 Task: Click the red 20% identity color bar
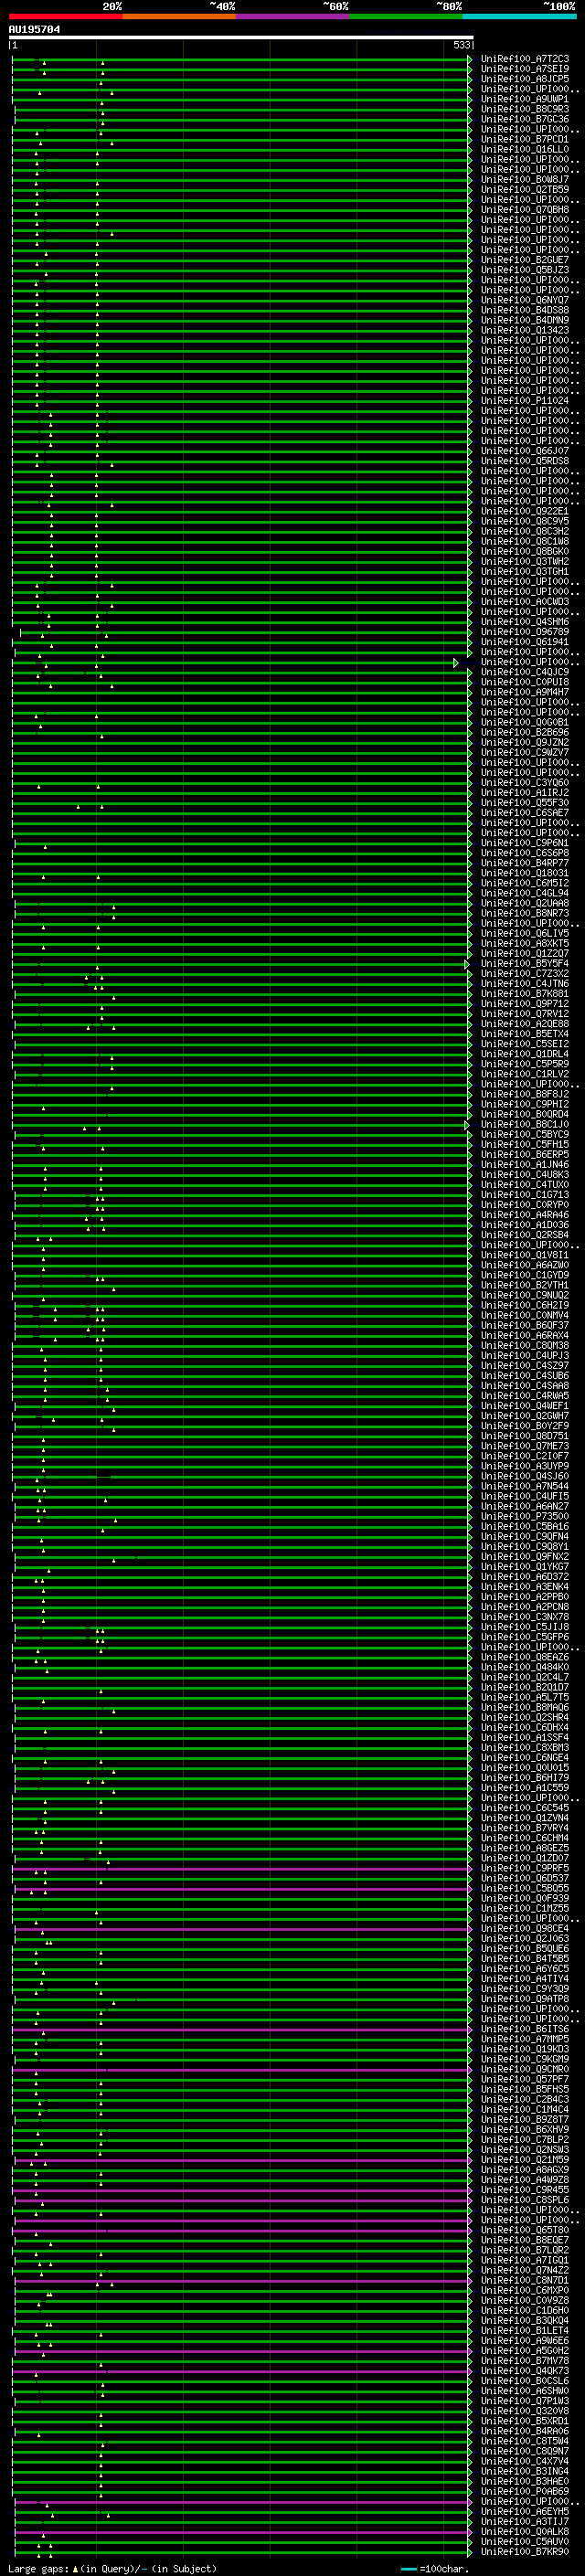click(x=65, y=16)
